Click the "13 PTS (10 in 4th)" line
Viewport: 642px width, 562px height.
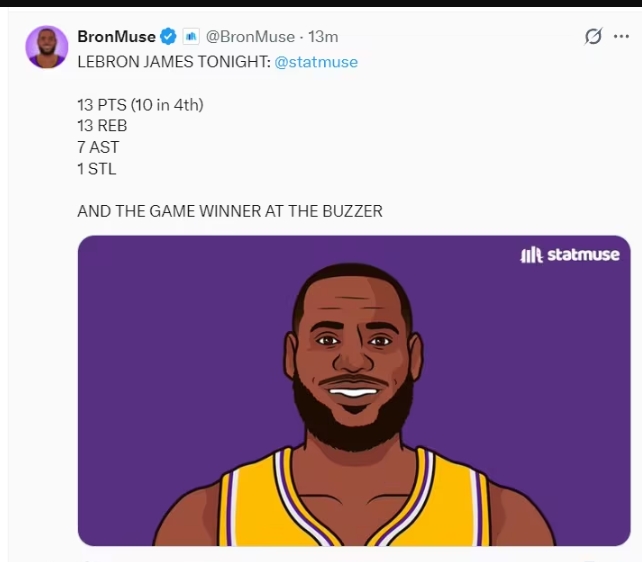[x=147, y=104]
